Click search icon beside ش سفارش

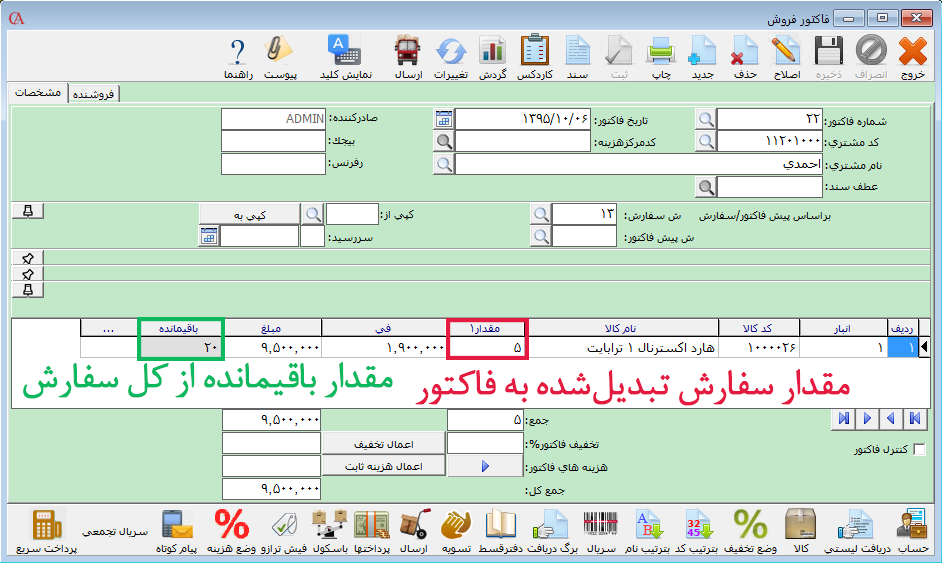pos(541,214)
